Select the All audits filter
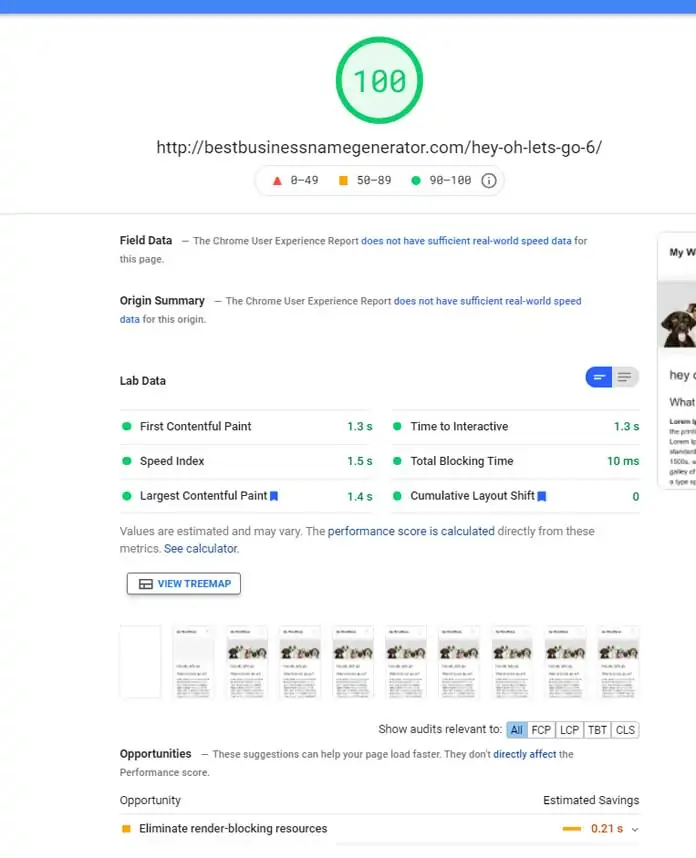Screen dimensions: 696x858 517,730
